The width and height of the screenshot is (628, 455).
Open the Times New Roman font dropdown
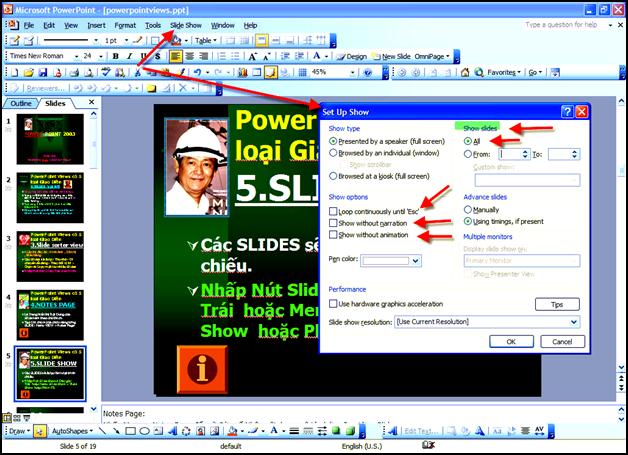(x=76, y=56)
